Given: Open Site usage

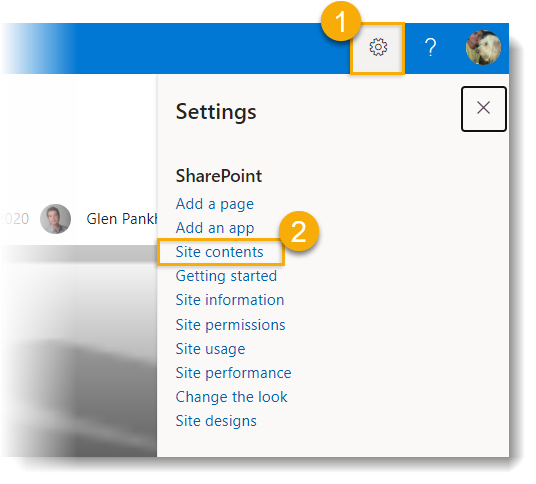Looking at the screenshot, I should 210,349.
